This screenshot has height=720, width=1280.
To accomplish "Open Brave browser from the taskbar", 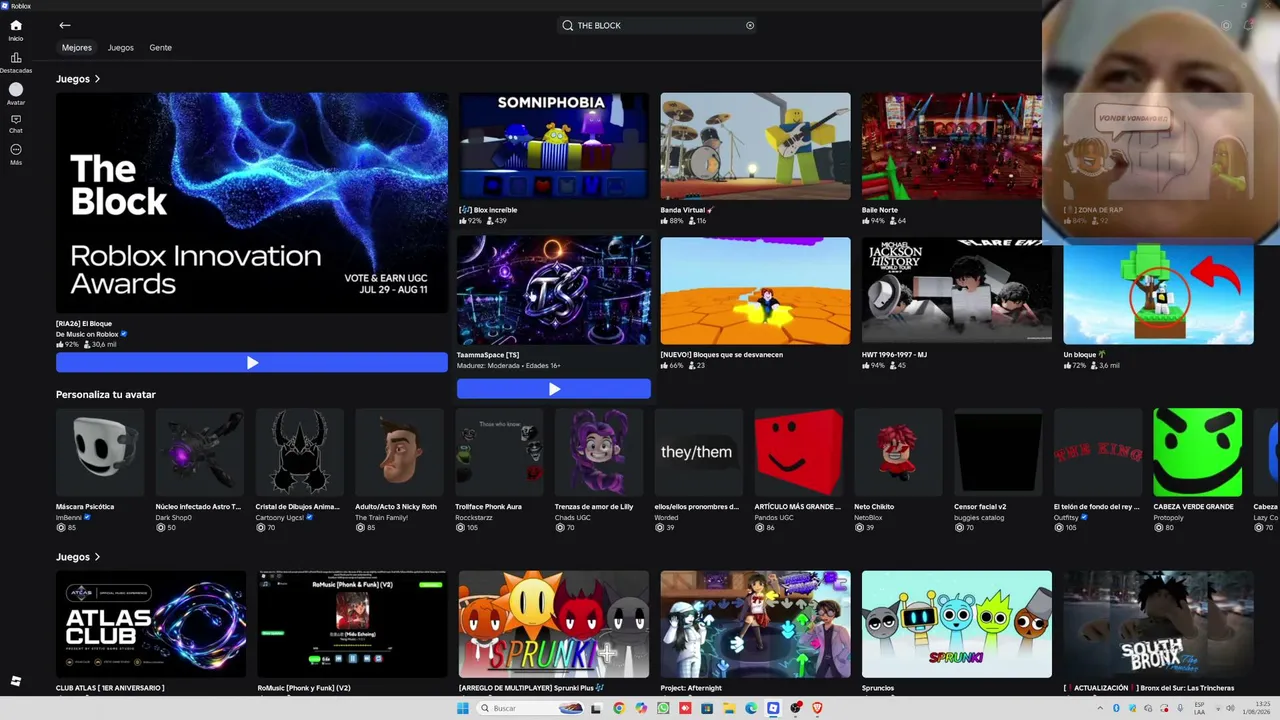I will [817, 708].
